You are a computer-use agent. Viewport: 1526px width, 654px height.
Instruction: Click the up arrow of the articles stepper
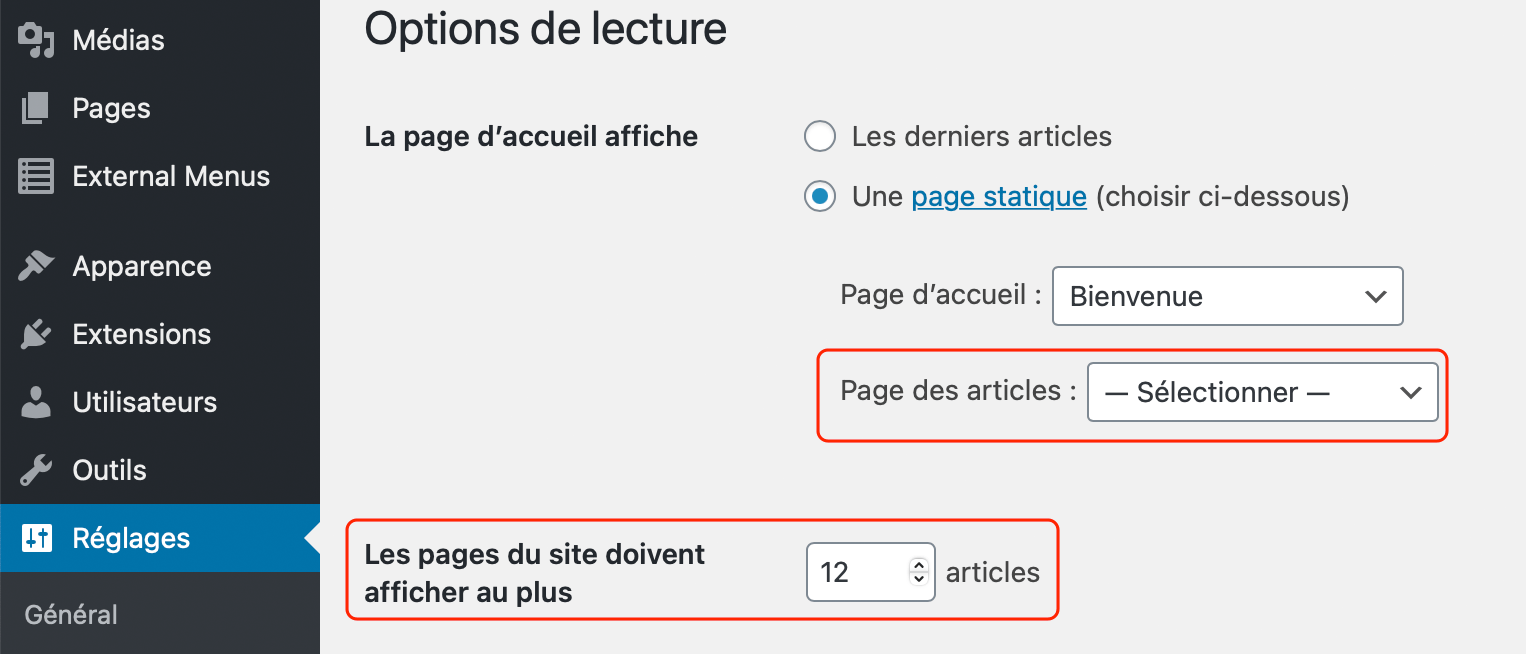click(x=918, y=563)
